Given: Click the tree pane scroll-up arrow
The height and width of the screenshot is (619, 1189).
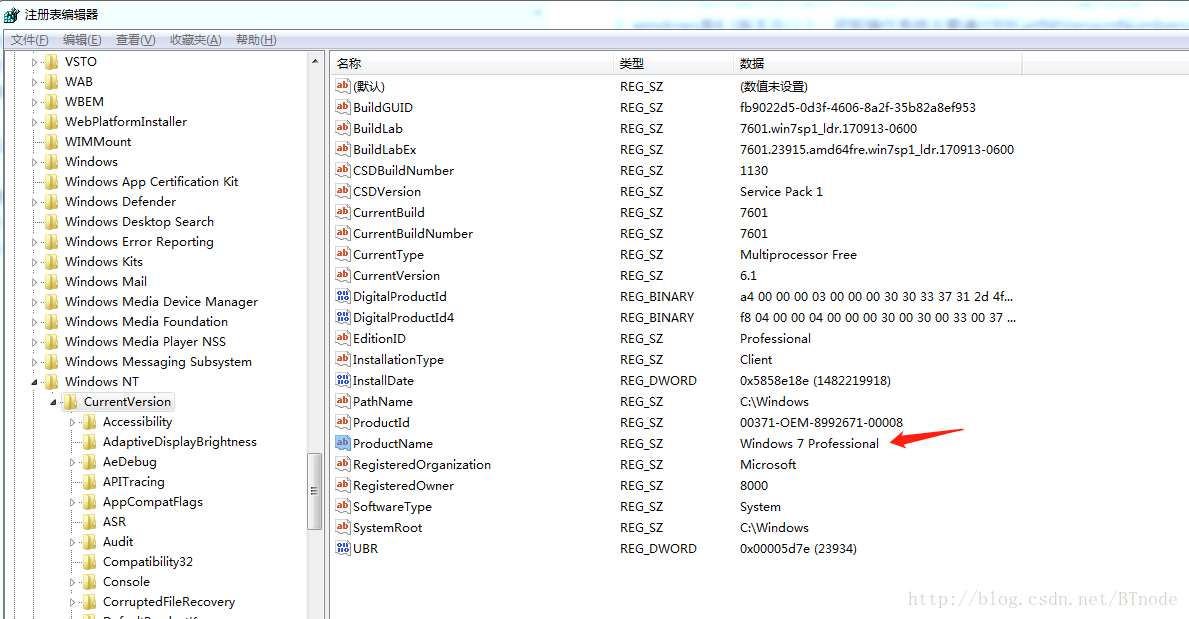Looking at the screenshot, I should pos(315,61).
